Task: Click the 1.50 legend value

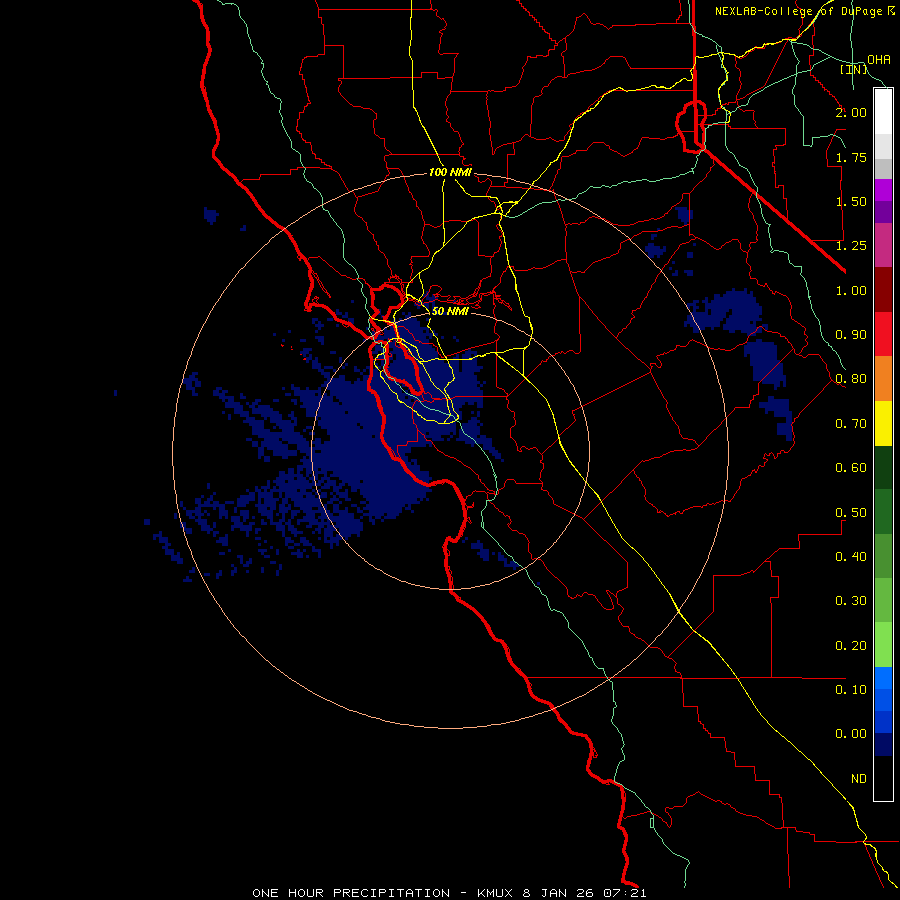Action: tap(851, 201)
